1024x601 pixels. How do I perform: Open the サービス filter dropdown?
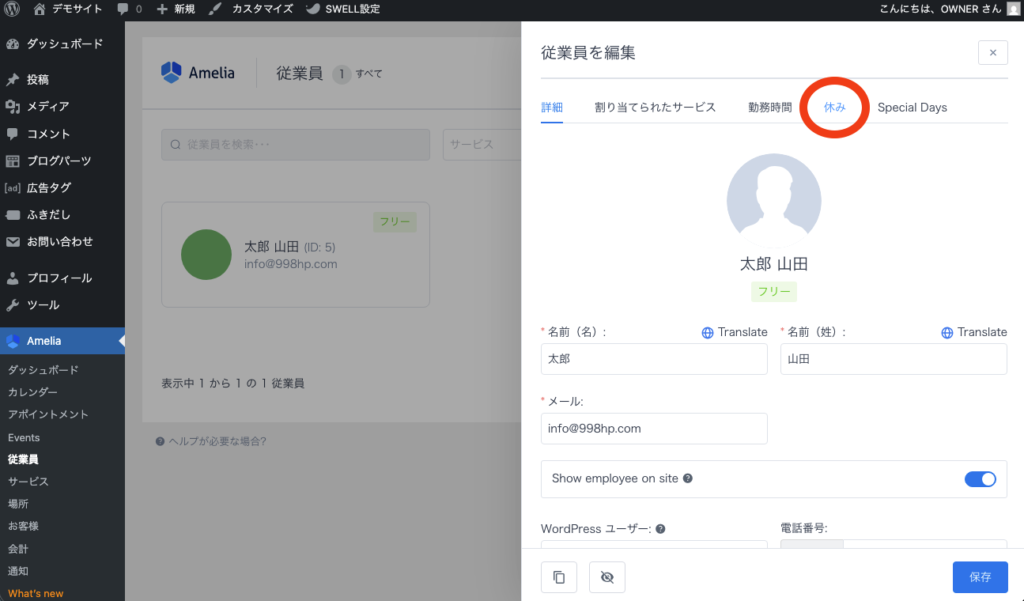(x=482, y=144)
